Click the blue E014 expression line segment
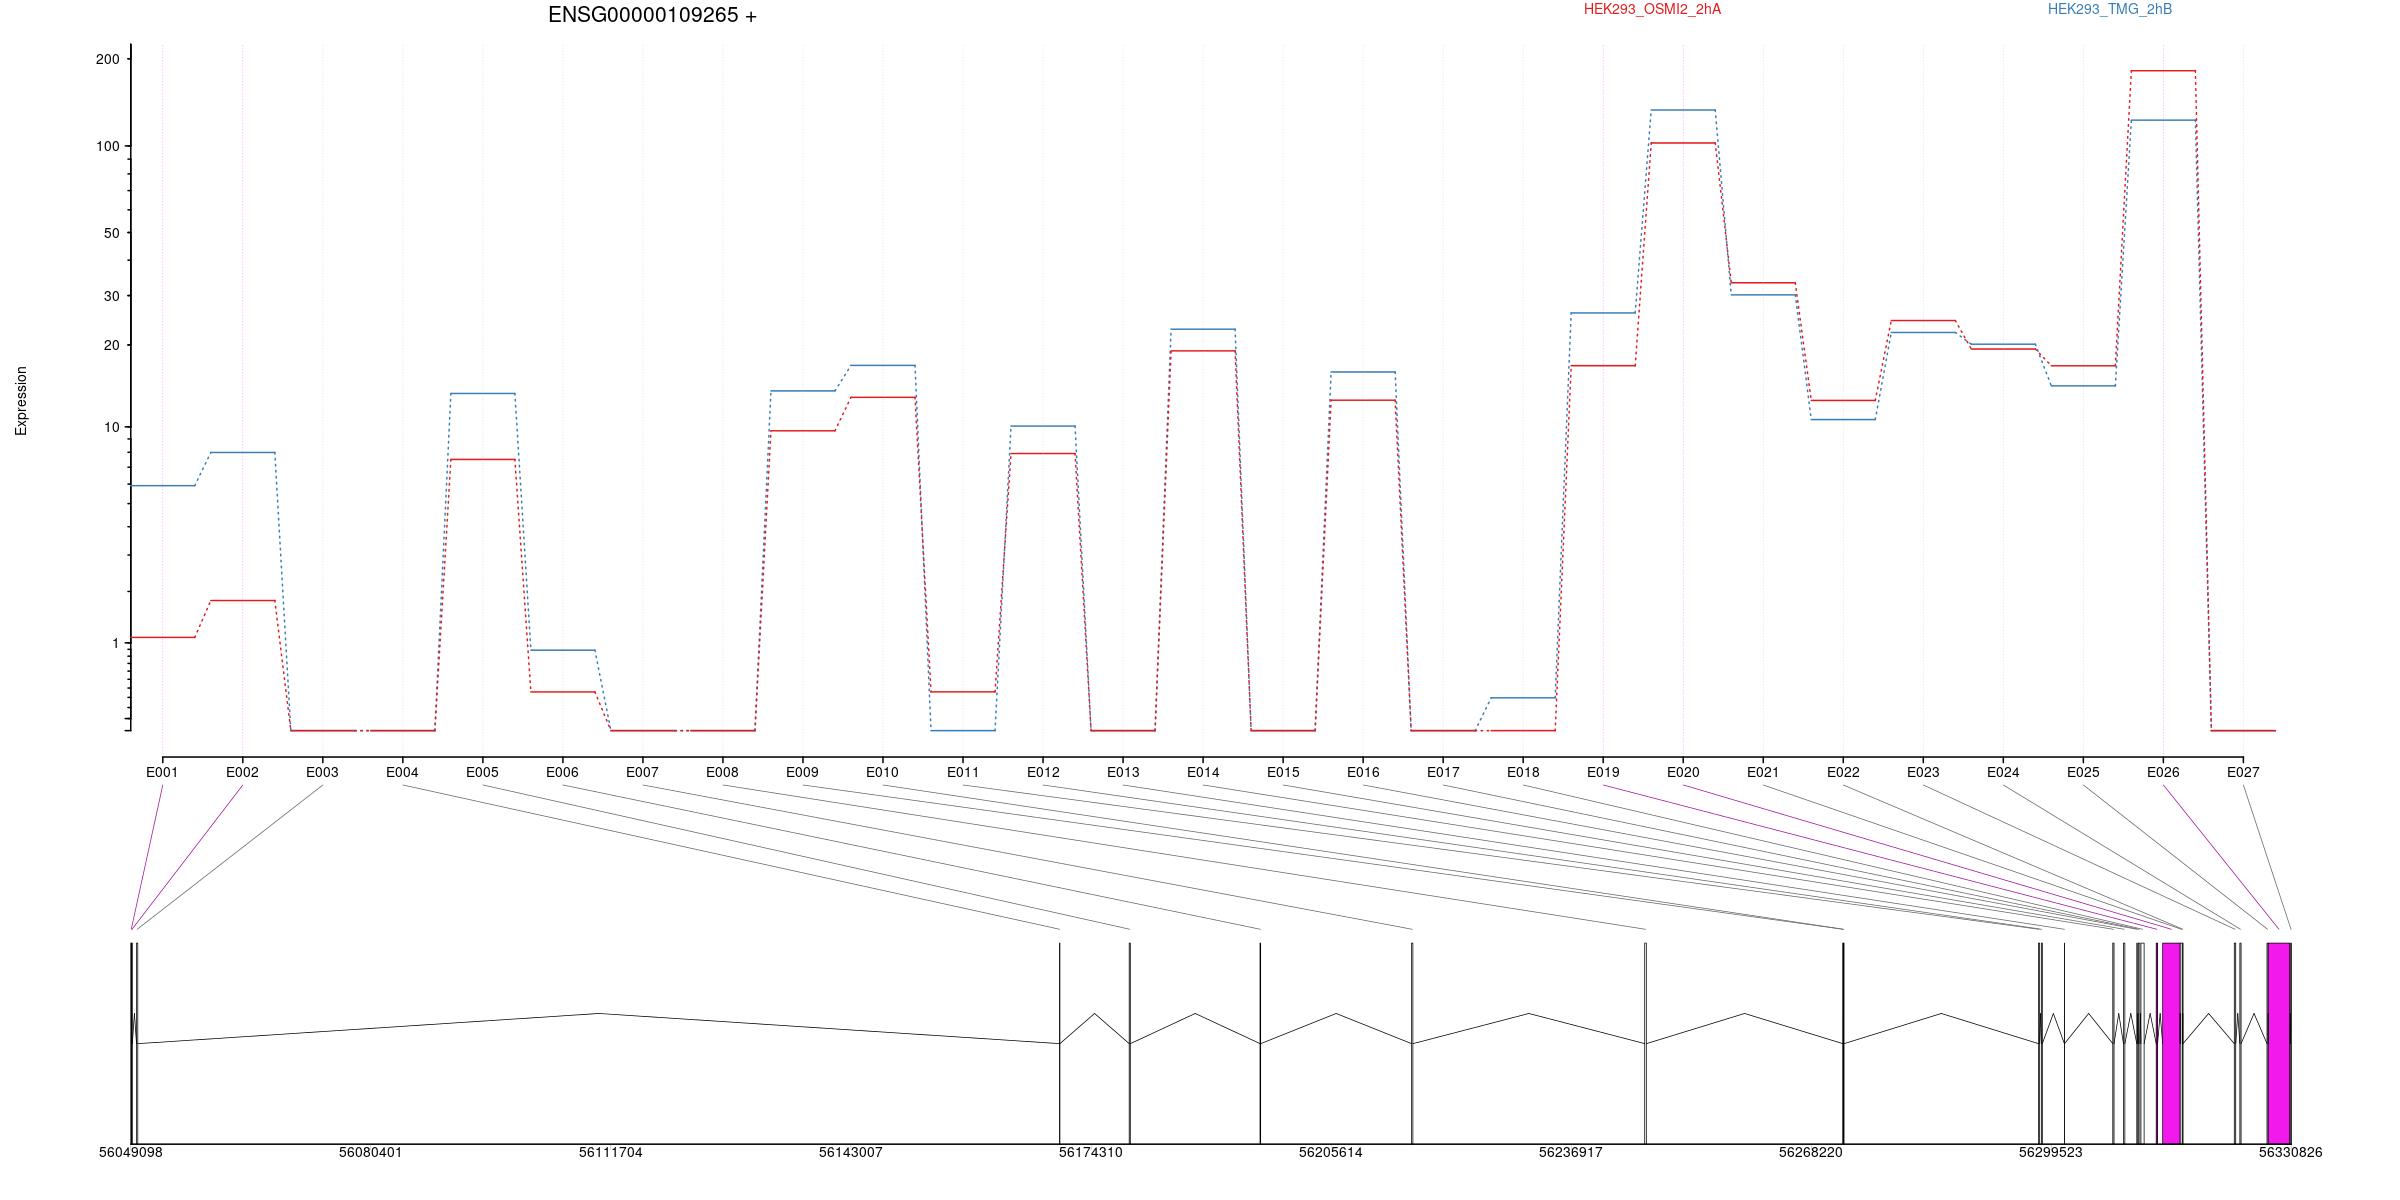 tap(1203, 329)
